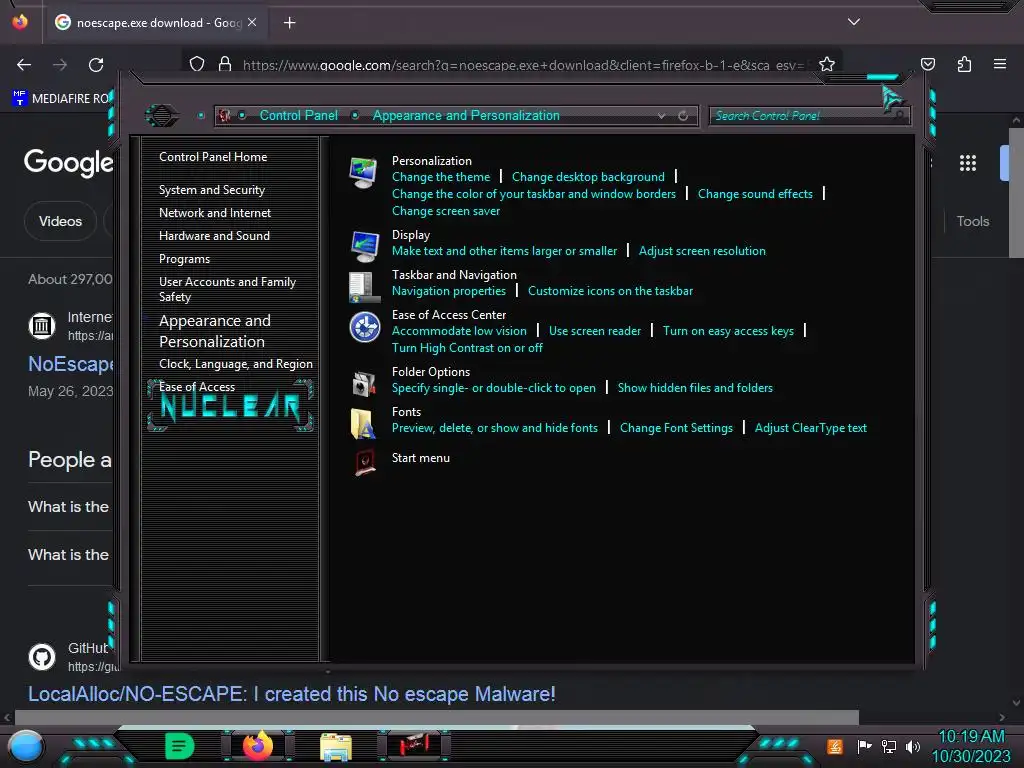The height and width of the screenshot is (768, 1024).
Task: Click the Firefox forward arrow
Action: (60, 65)
